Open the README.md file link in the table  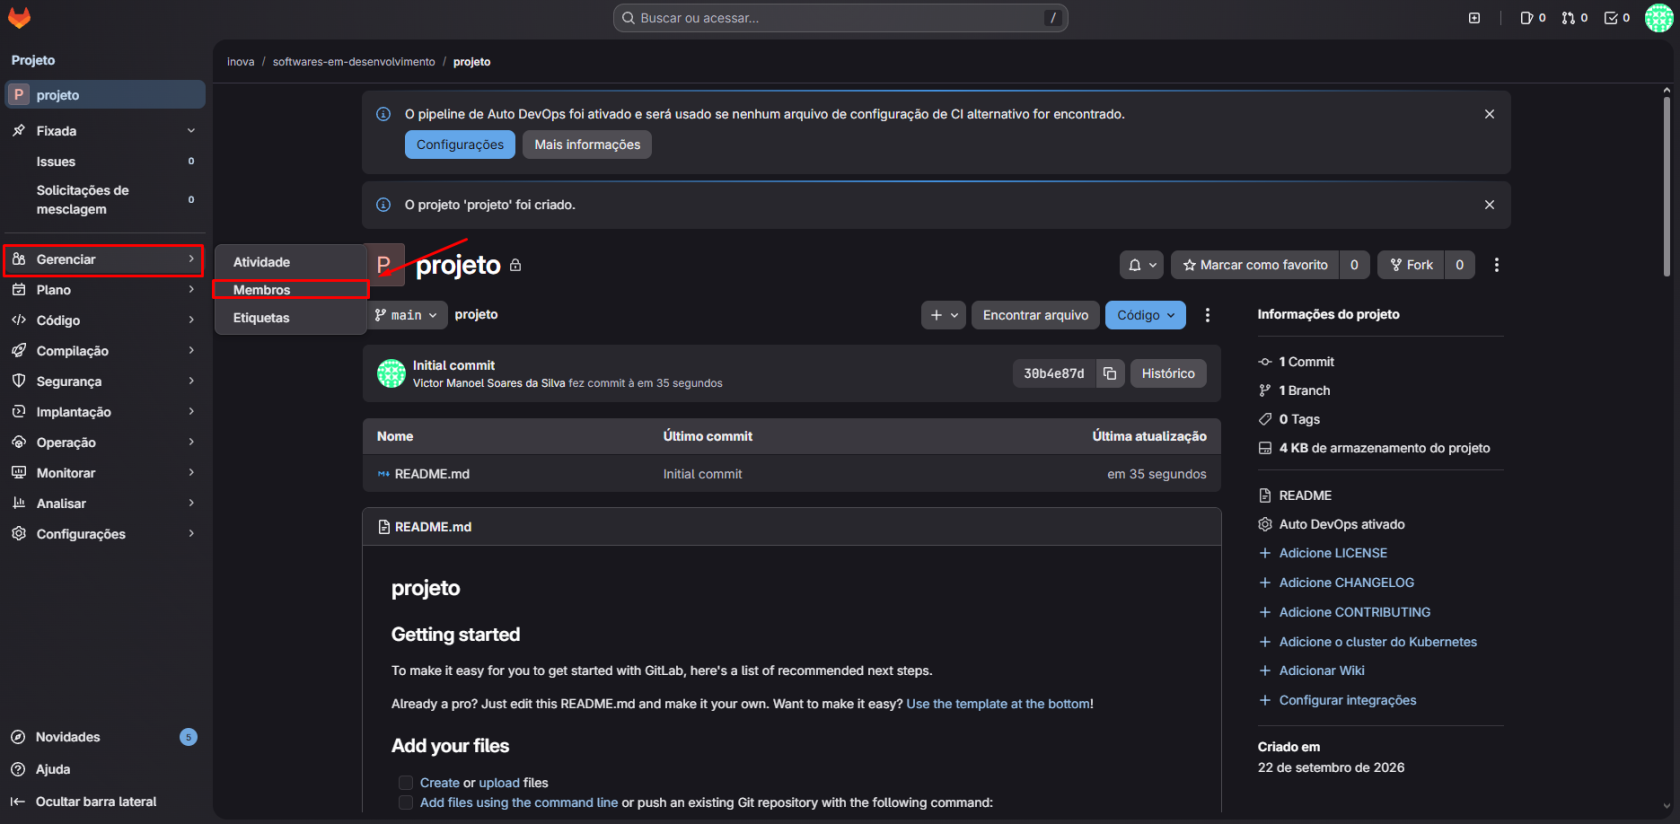(x=432, y=474)
